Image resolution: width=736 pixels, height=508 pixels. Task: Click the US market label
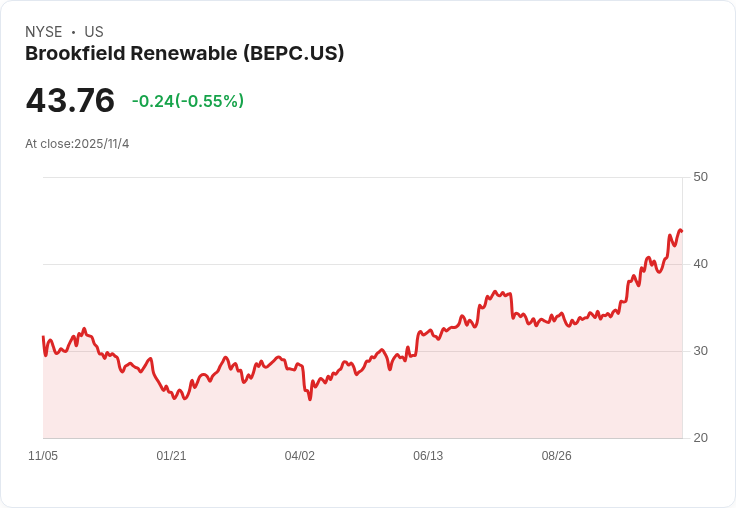click(x=94, y=32)
